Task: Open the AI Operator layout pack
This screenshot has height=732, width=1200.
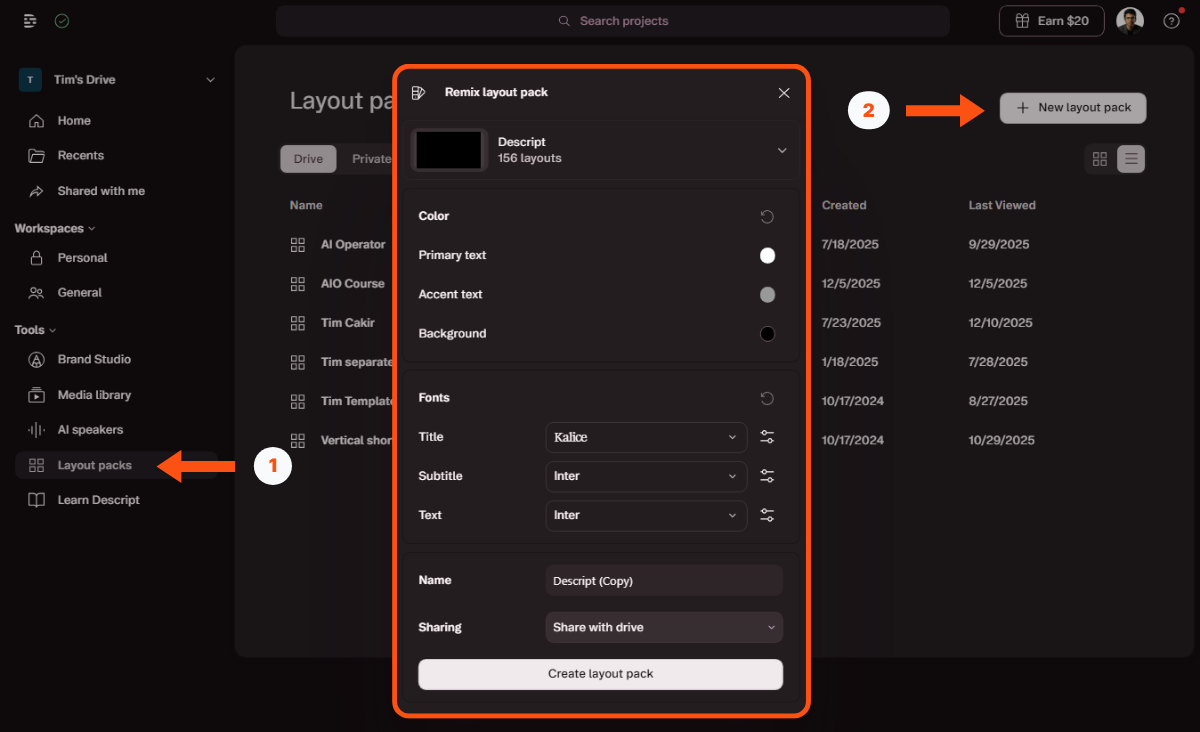Action: (x=353, y=245)
